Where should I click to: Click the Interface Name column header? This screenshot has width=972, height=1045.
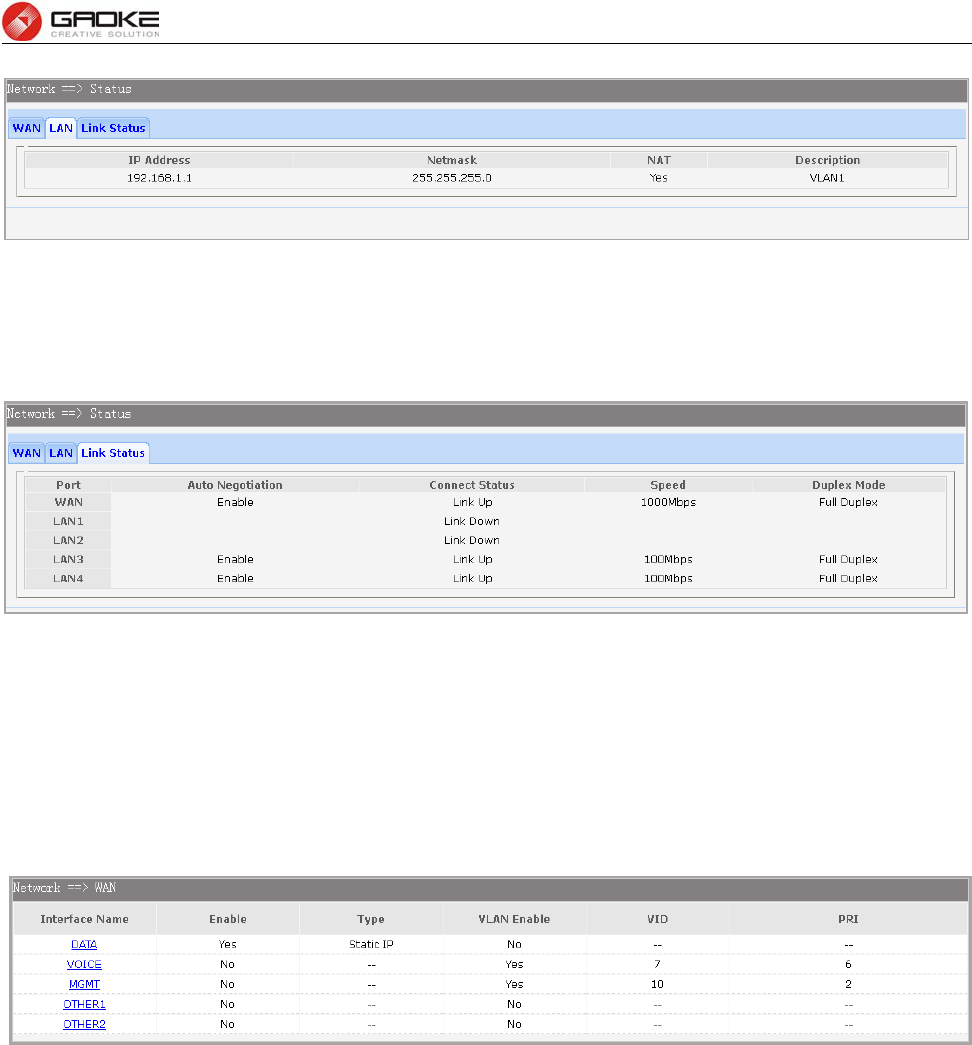tap(85, 919)
